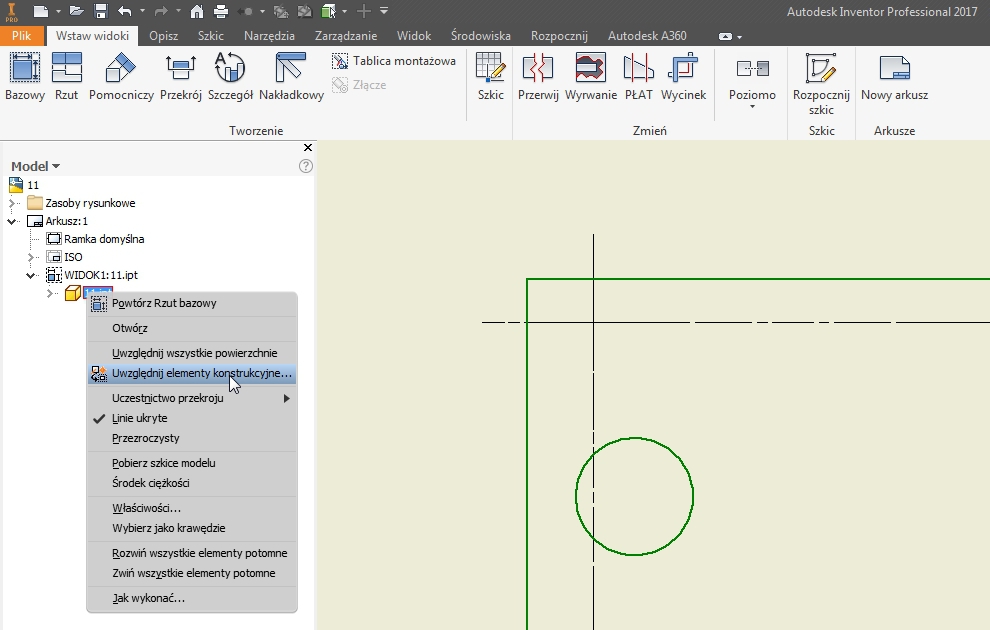990x630 pixels.
Task: Click the Open folder icon in quick access toolbar
Action: (x=77, y=11)
